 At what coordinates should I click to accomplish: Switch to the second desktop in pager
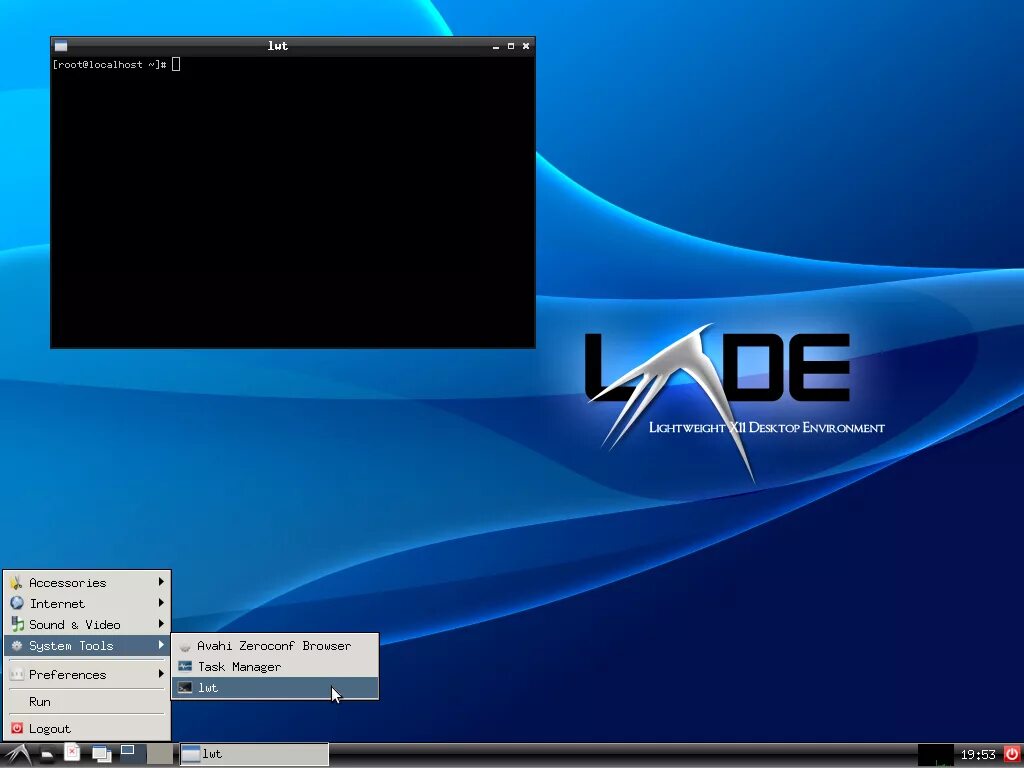160,754
